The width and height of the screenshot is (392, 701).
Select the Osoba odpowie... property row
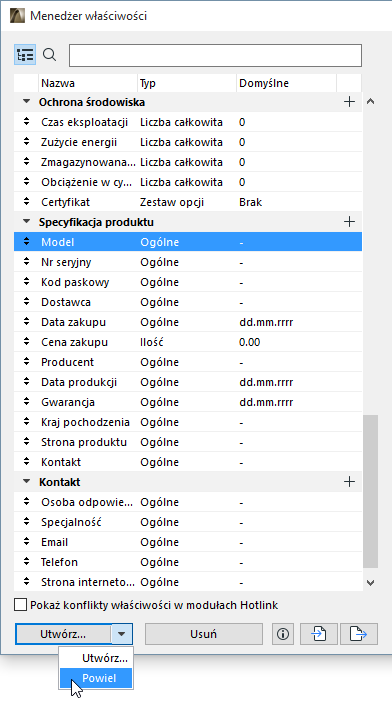(x=188, y=502)
